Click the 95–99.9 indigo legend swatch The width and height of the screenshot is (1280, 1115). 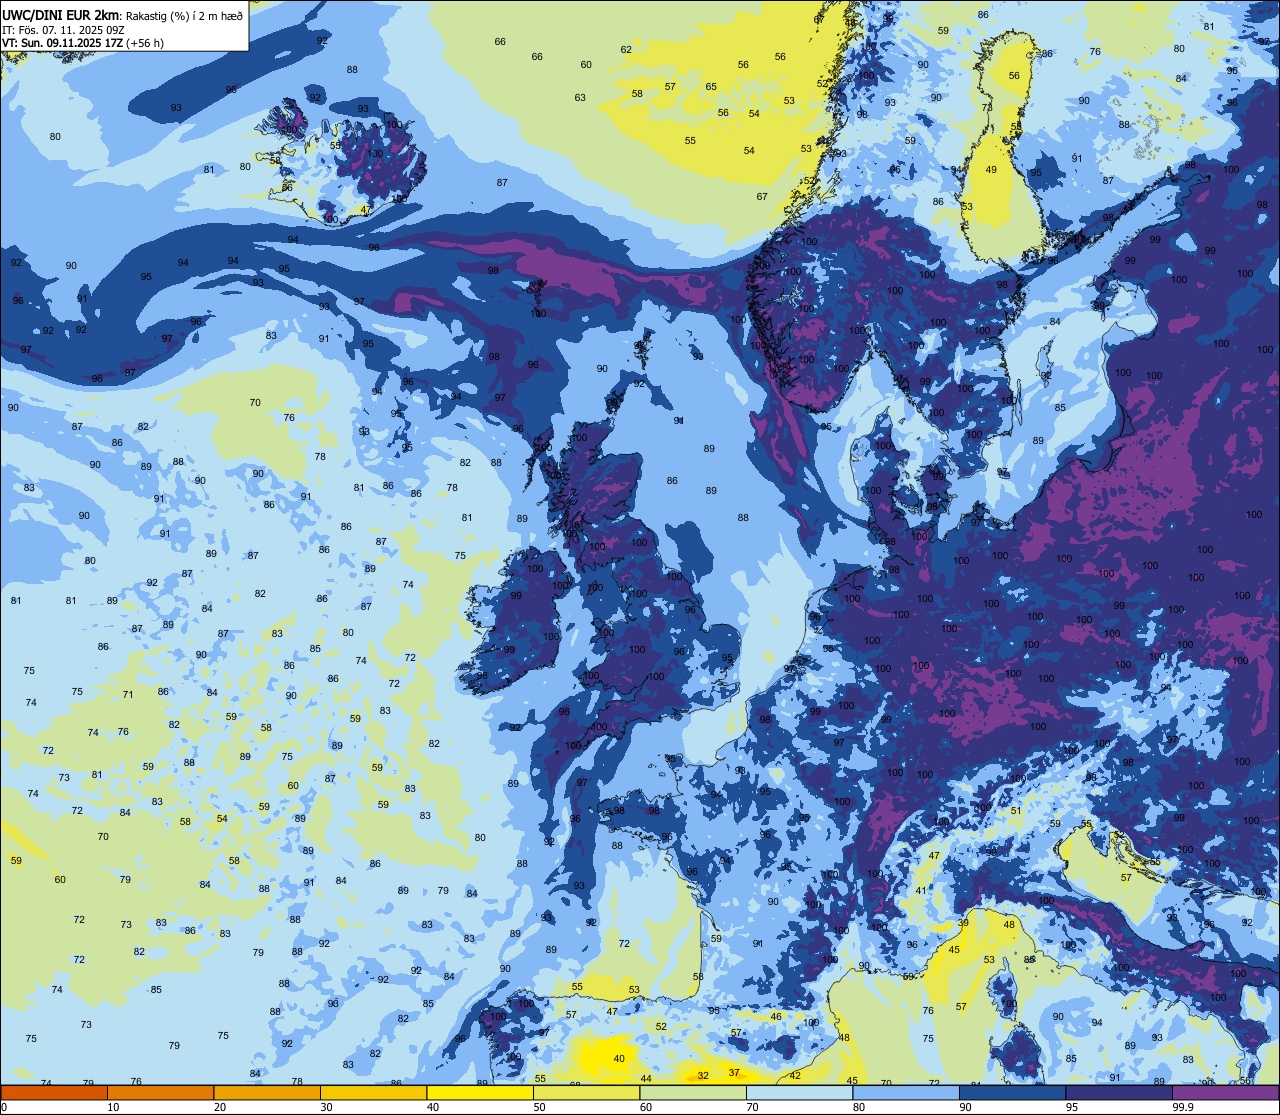[x=1119, y=1092]
